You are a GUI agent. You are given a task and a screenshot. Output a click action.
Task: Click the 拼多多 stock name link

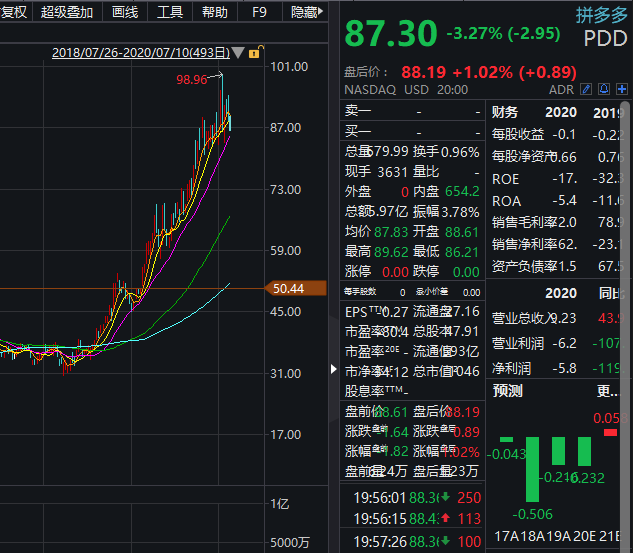[x=600, y=14]
